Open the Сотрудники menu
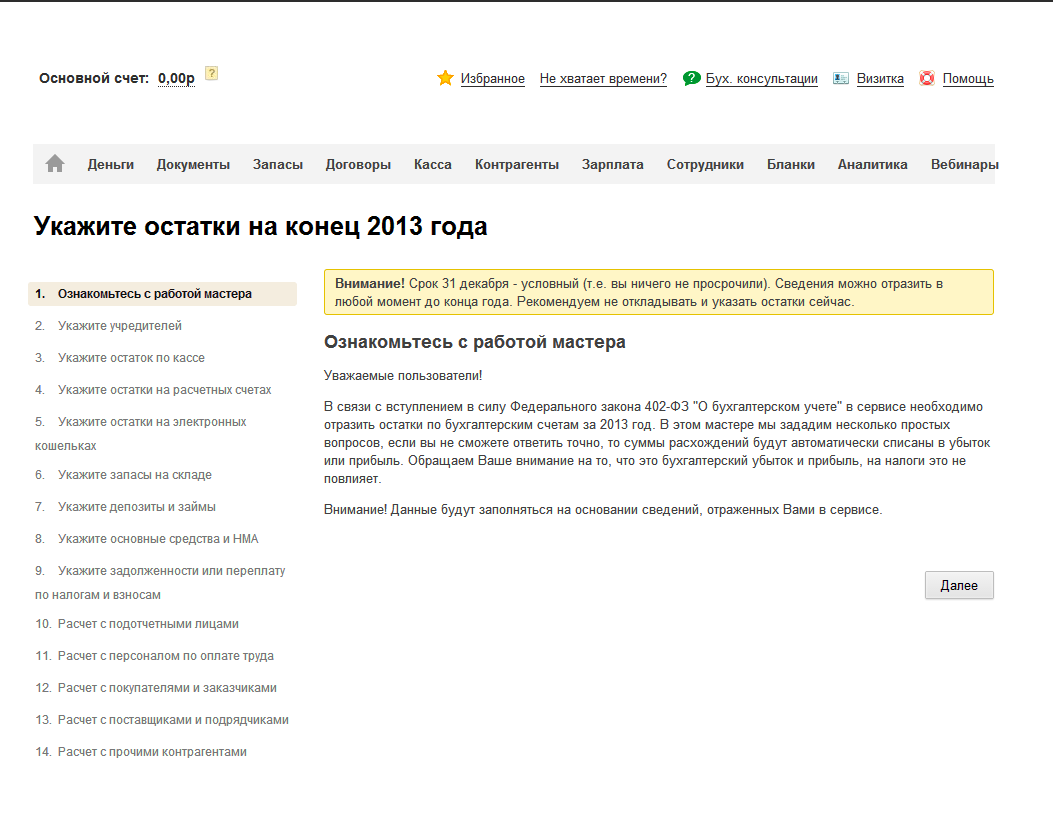 [705, 165]
